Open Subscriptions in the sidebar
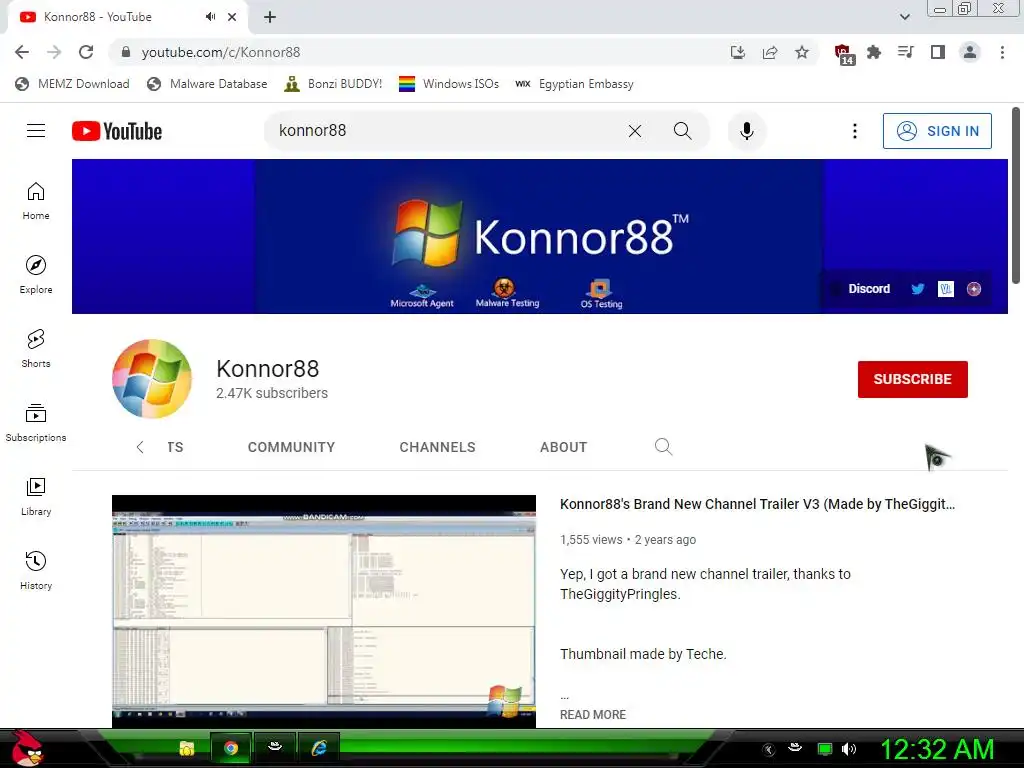 (x=36, y=423)
